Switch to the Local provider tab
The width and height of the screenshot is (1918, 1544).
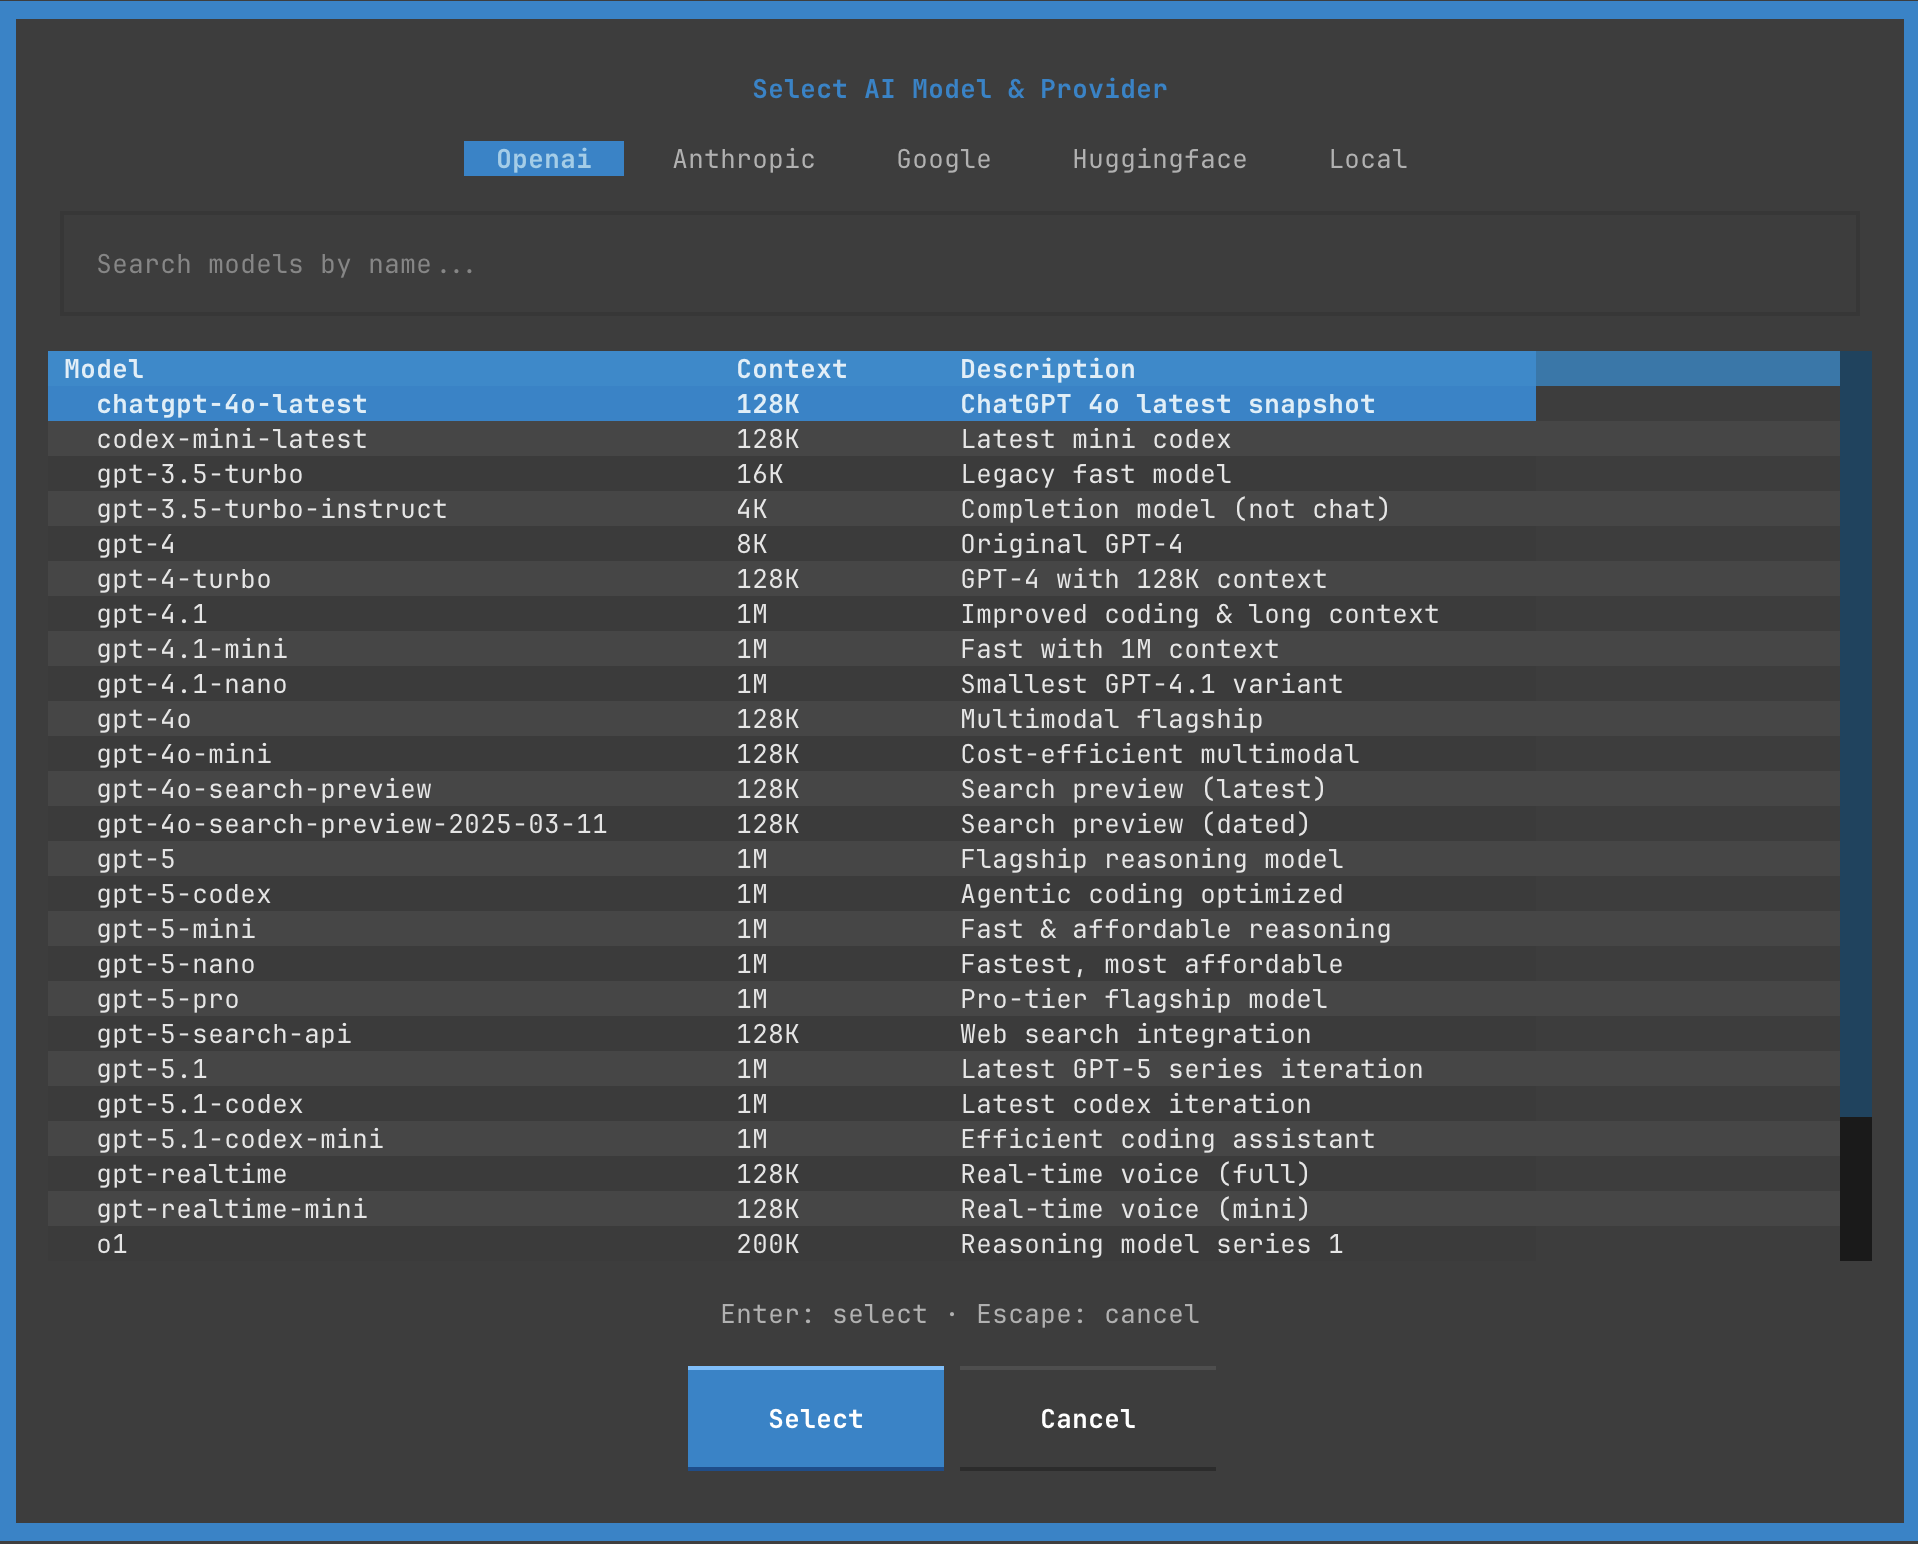click(1367, 159)
